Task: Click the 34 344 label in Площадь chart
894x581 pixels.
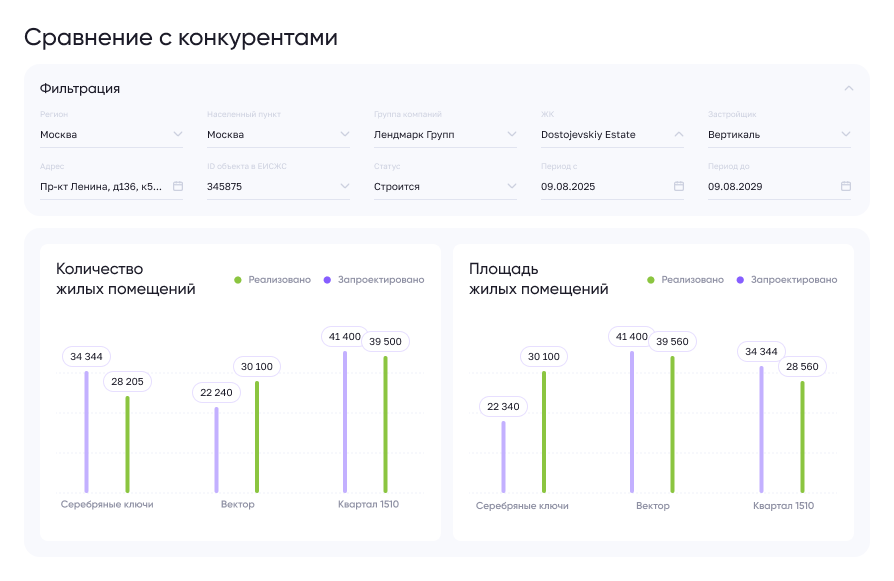Action: (x=761, y=351)
